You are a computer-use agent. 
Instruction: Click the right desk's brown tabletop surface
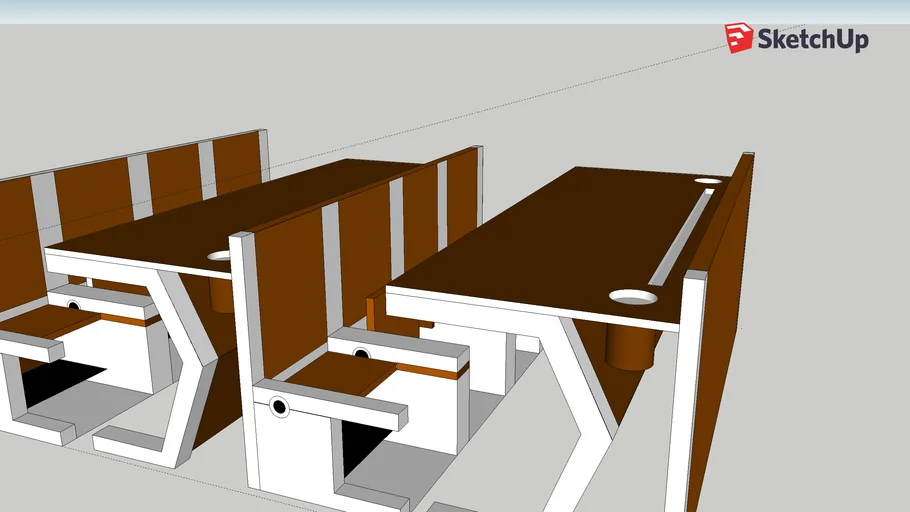point(560,240)
